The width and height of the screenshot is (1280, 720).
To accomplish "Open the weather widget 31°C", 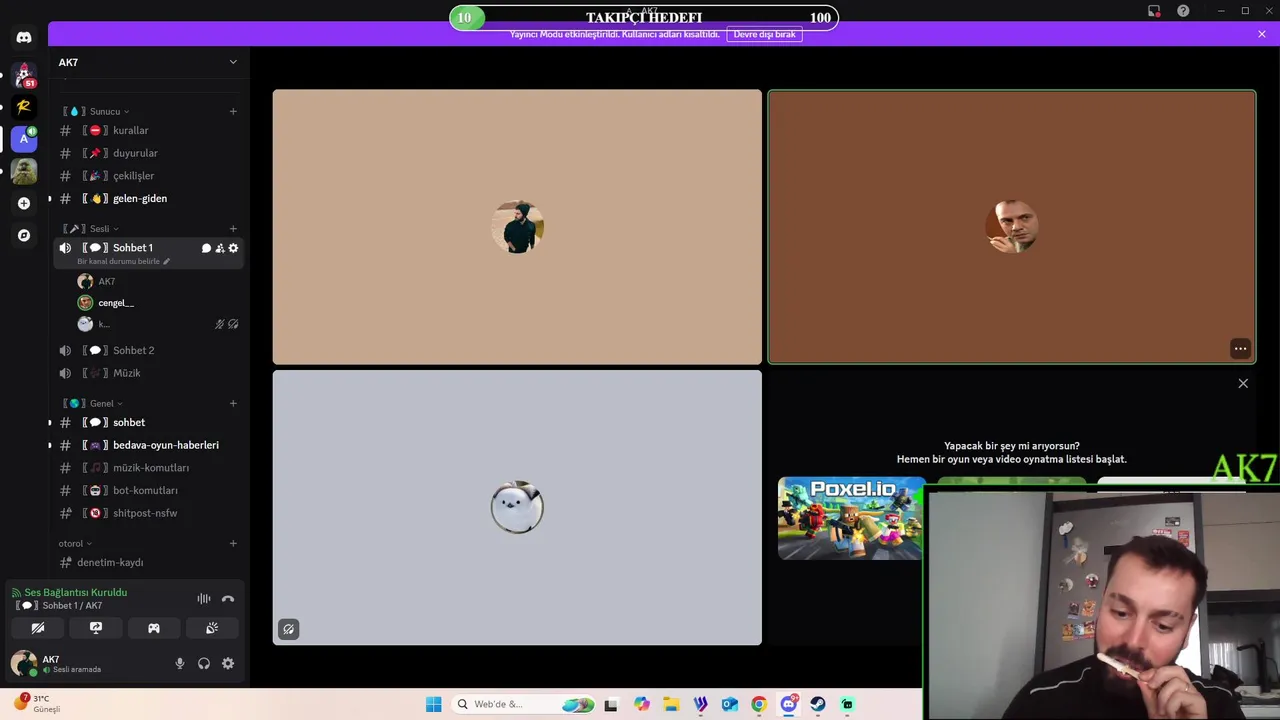I will tap(38, 704).
